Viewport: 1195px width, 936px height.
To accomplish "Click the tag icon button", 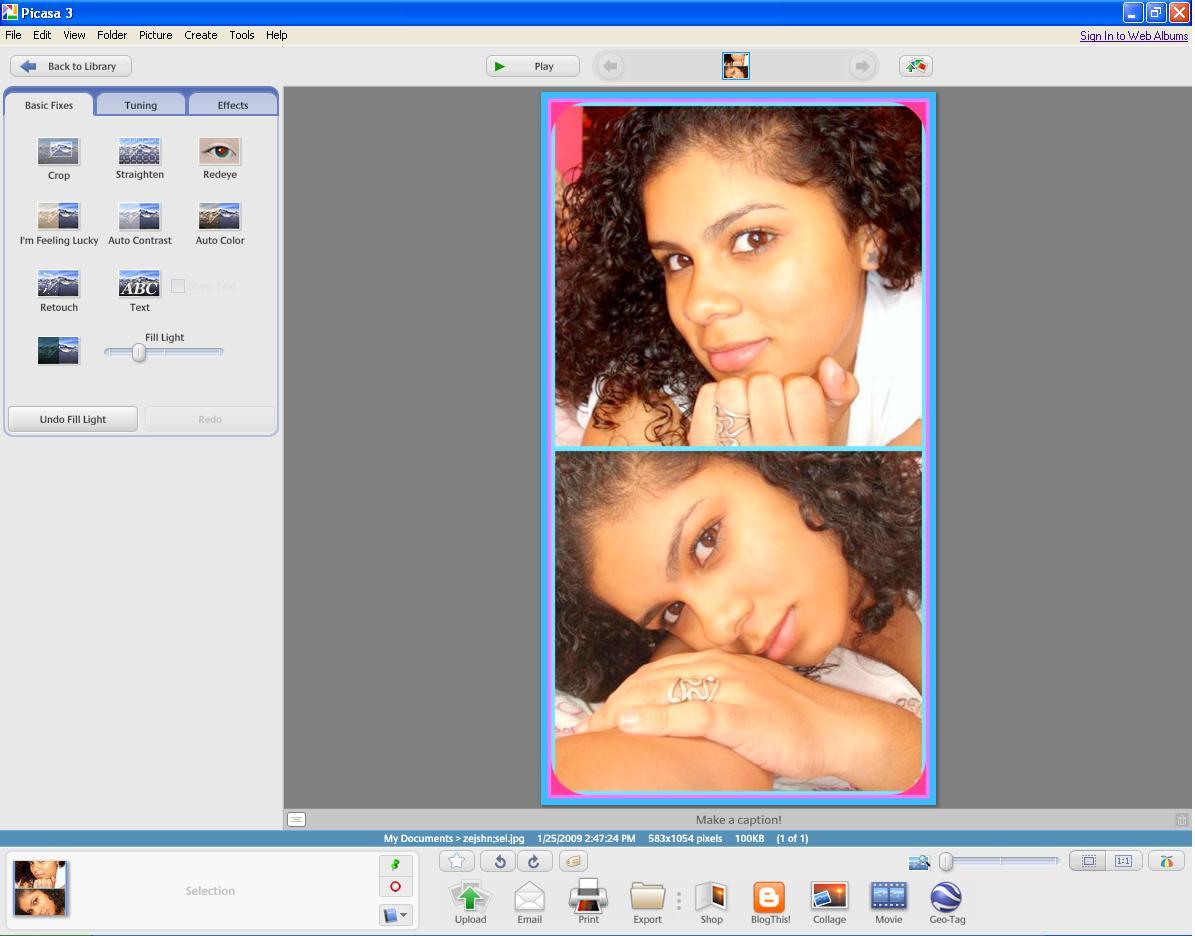I will coord(575,861).
